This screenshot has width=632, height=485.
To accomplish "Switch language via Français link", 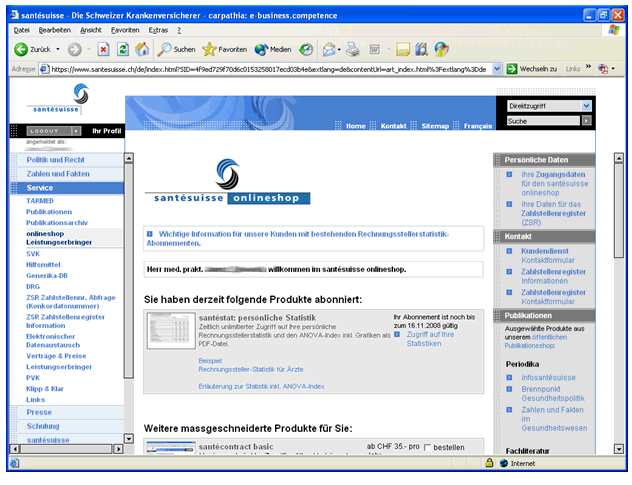I will click(478, 126).
